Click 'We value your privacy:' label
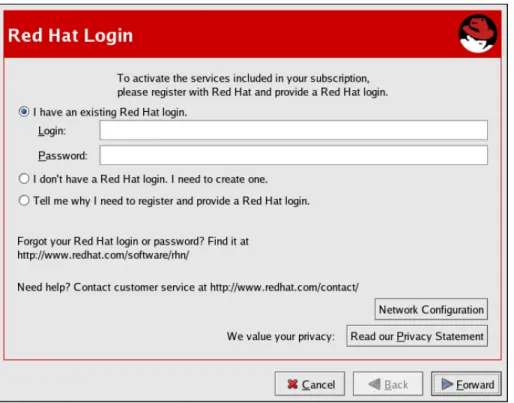This screenshot has width=514, height=403. click(281, 336)
